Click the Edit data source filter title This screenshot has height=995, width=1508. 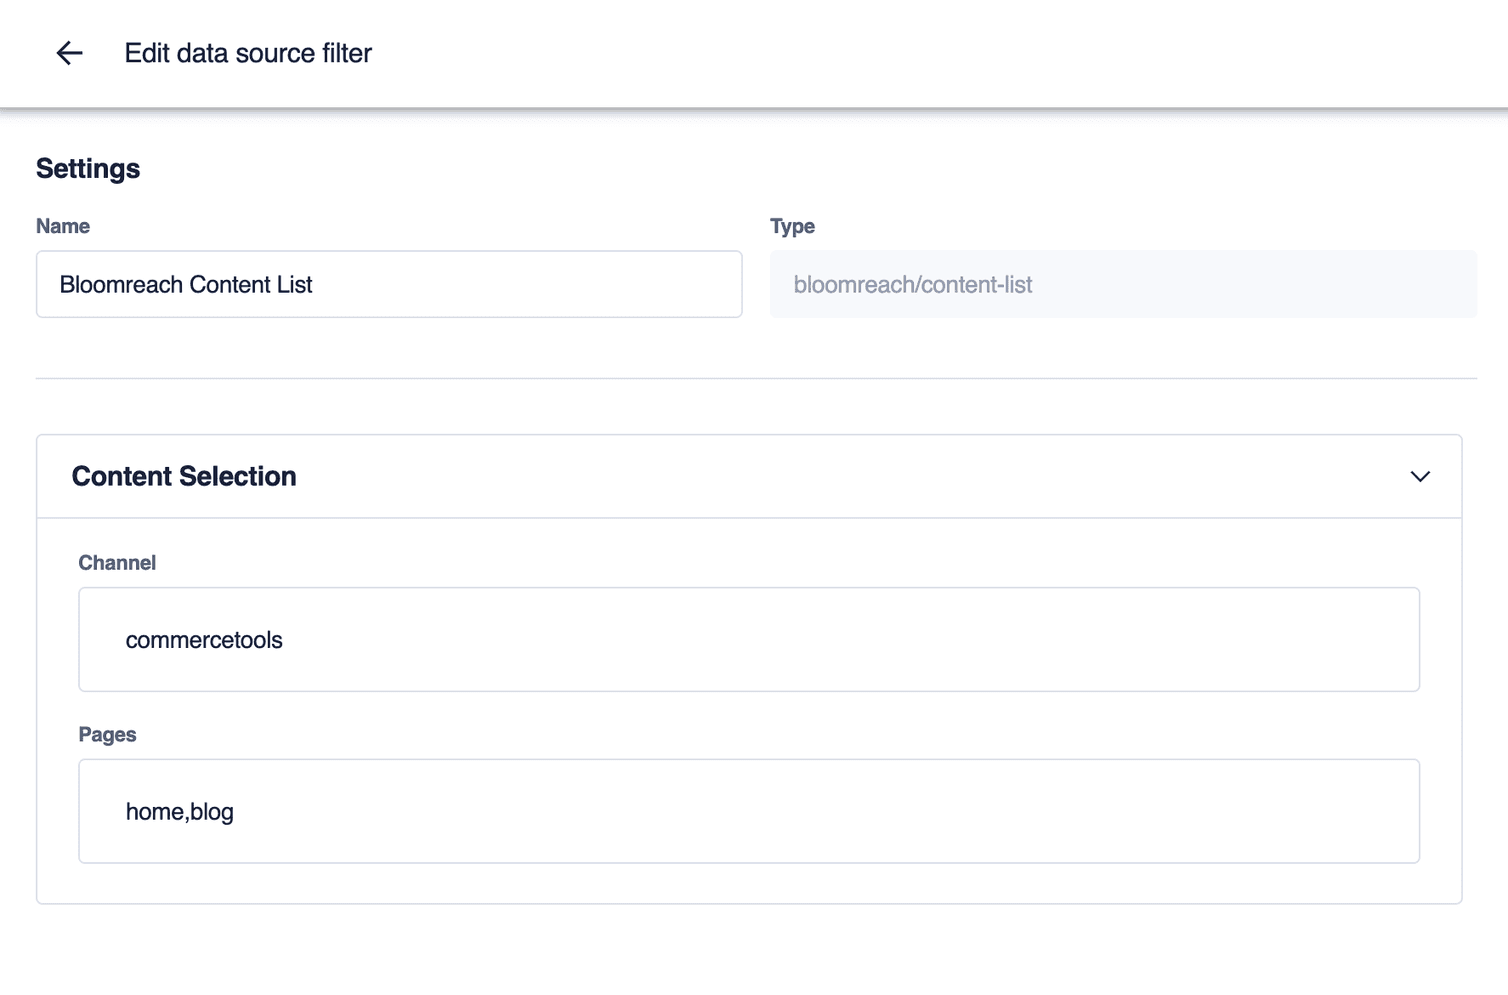pyautogui.click(x=248, y=53)
